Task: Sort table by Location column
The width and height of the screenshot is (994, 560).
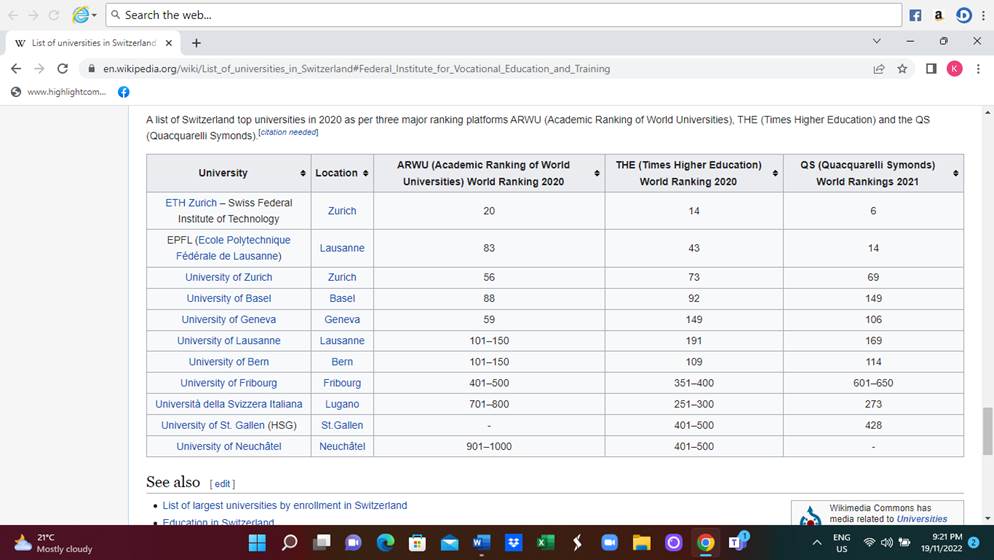Action: [366, 173]
